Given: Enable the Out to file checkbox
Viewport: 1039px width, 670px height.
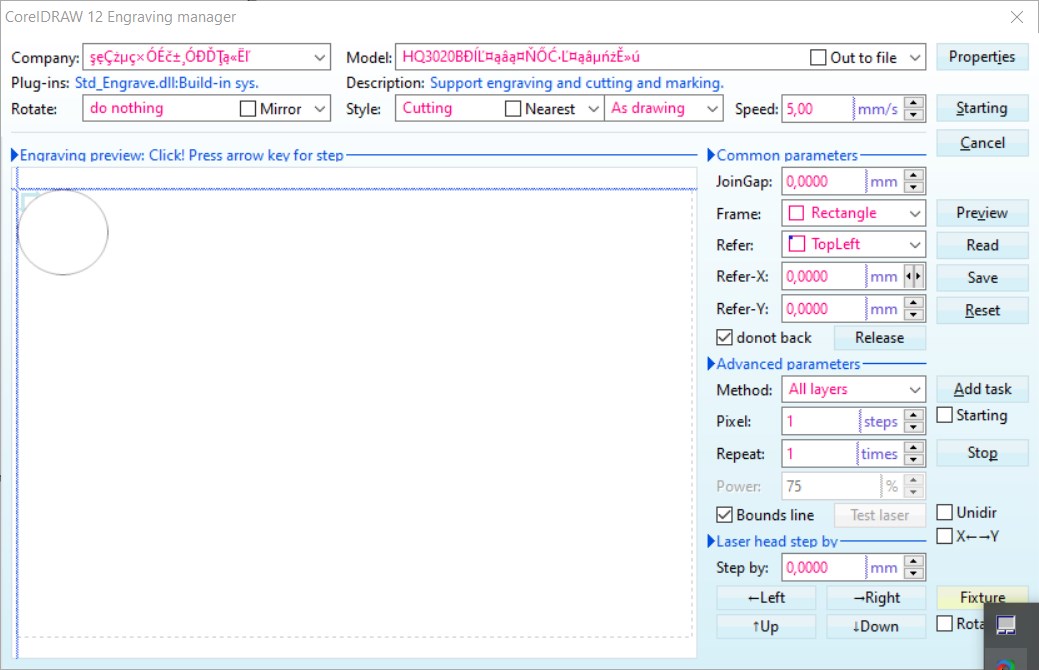Looking at the screenshot, I should 818,58.
